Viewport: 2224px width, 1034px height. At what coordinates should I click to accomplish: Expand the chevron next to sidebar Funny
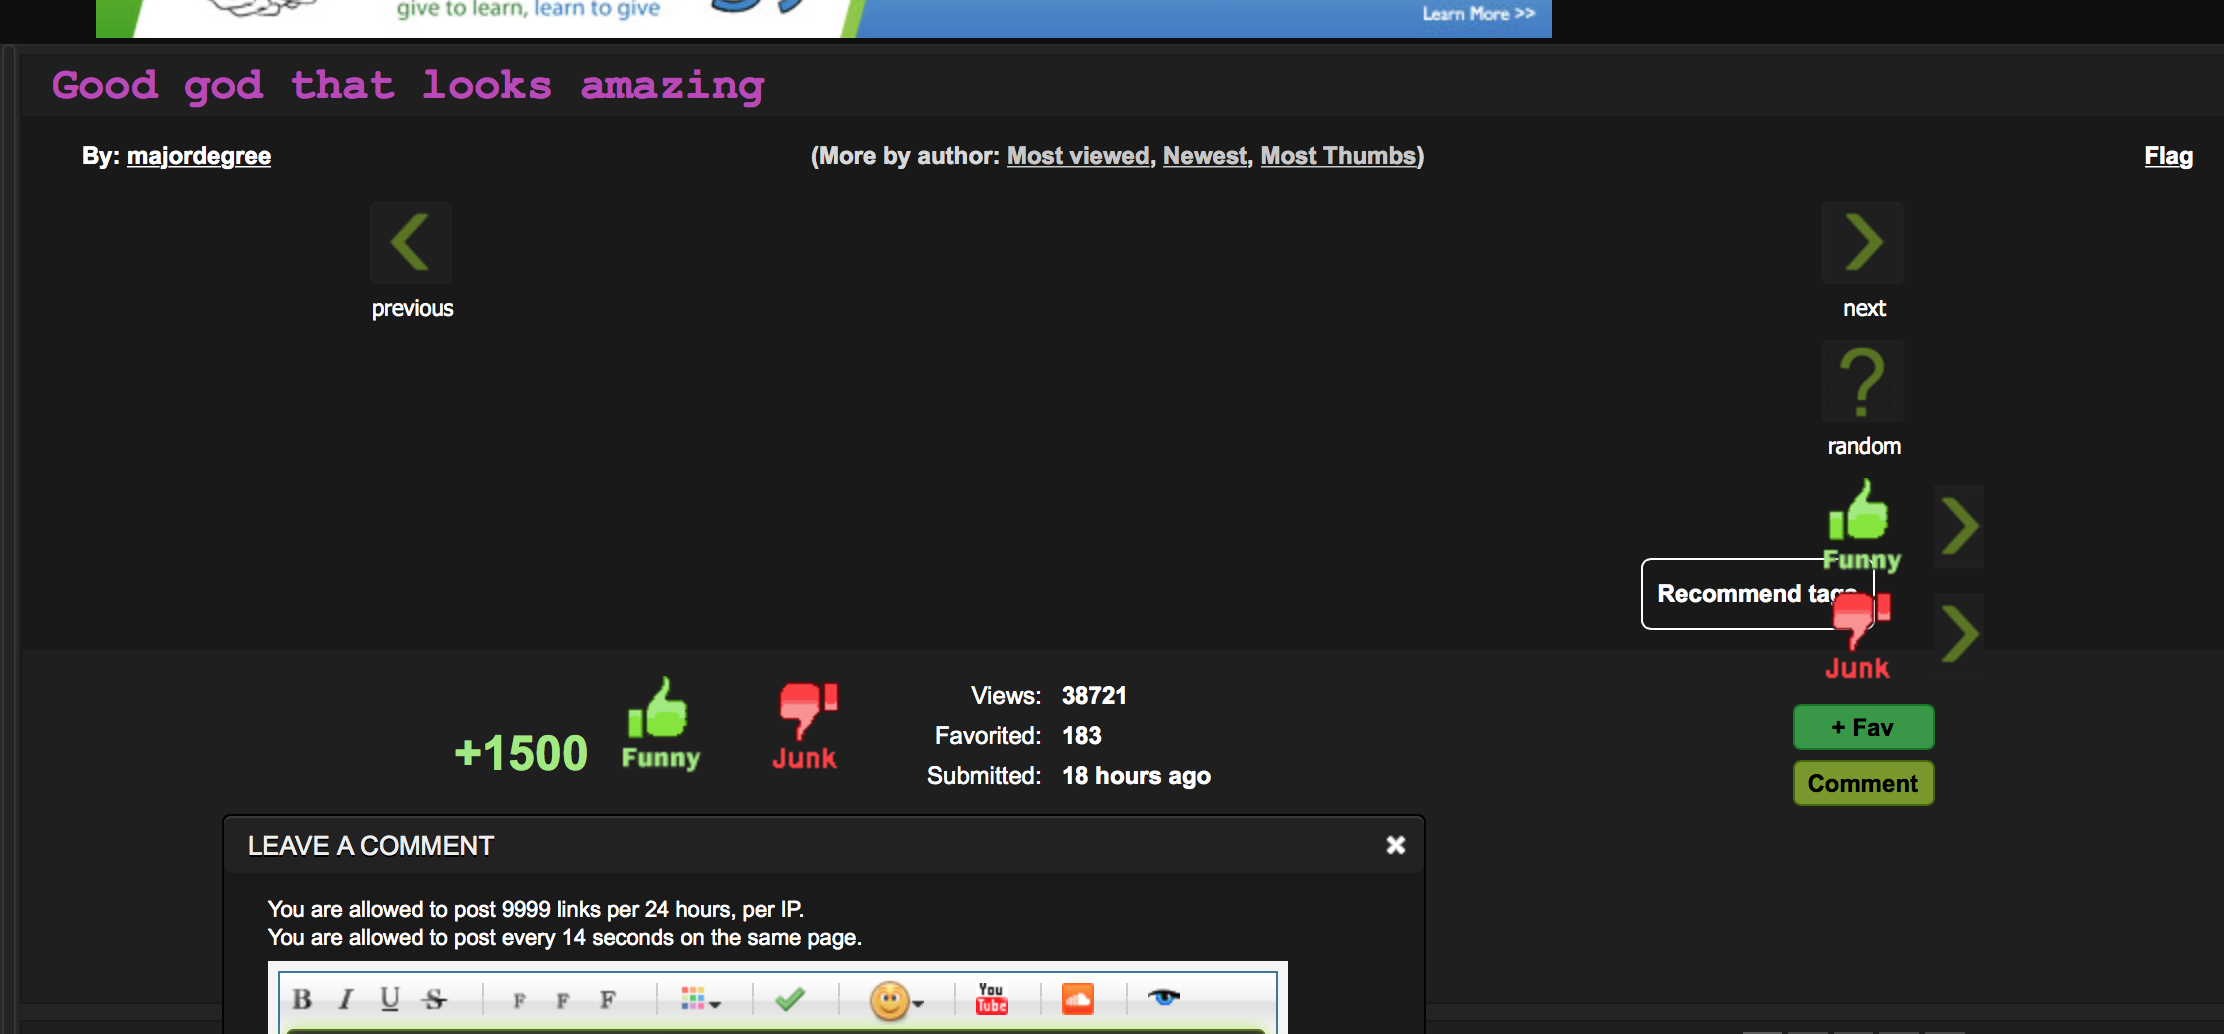pyautogui.click(x=1959, y=527)
